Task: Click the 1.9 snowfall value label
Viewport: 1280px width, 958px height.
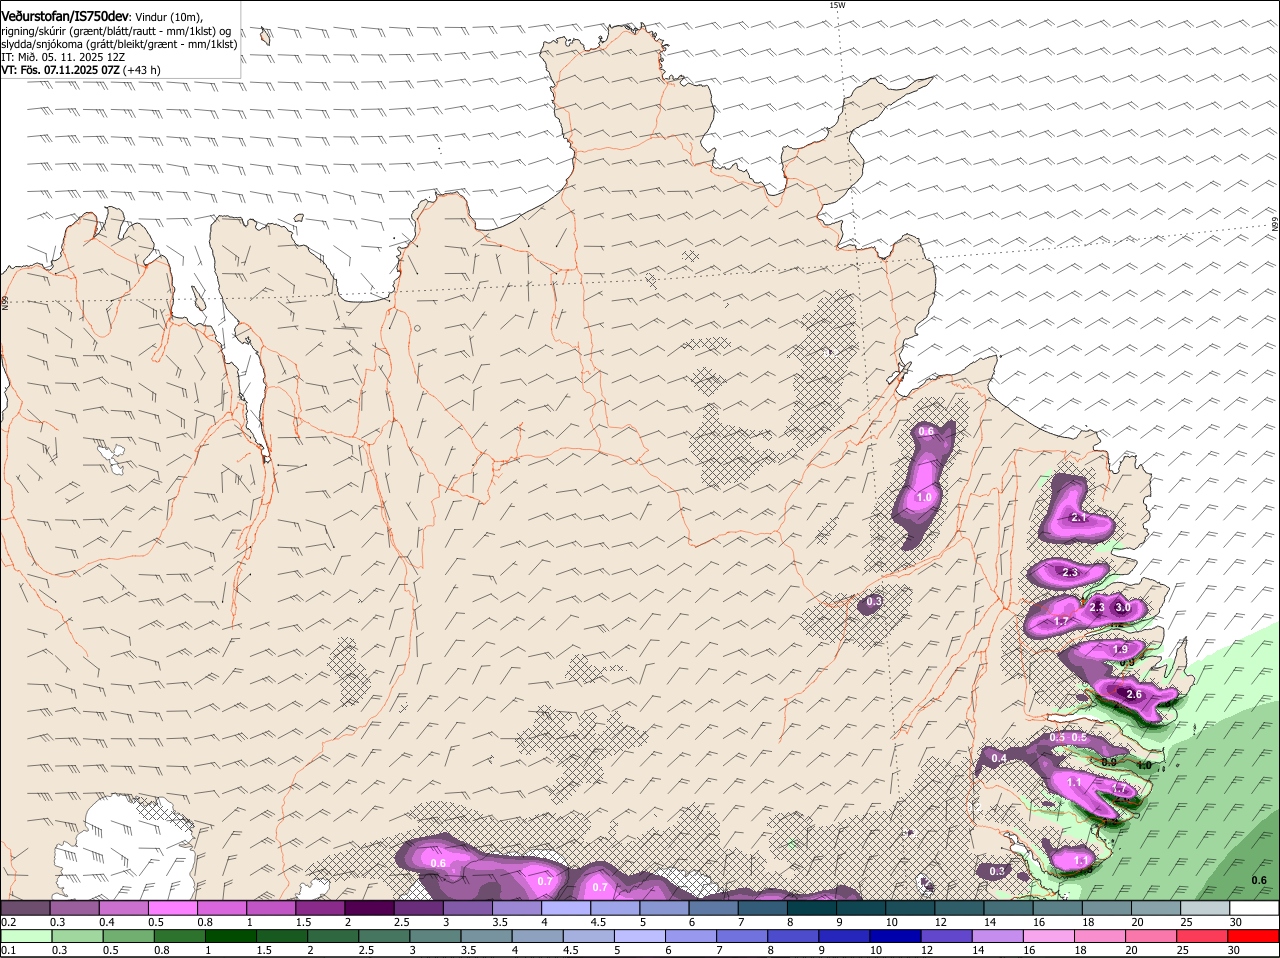Action: [1120, 650]
